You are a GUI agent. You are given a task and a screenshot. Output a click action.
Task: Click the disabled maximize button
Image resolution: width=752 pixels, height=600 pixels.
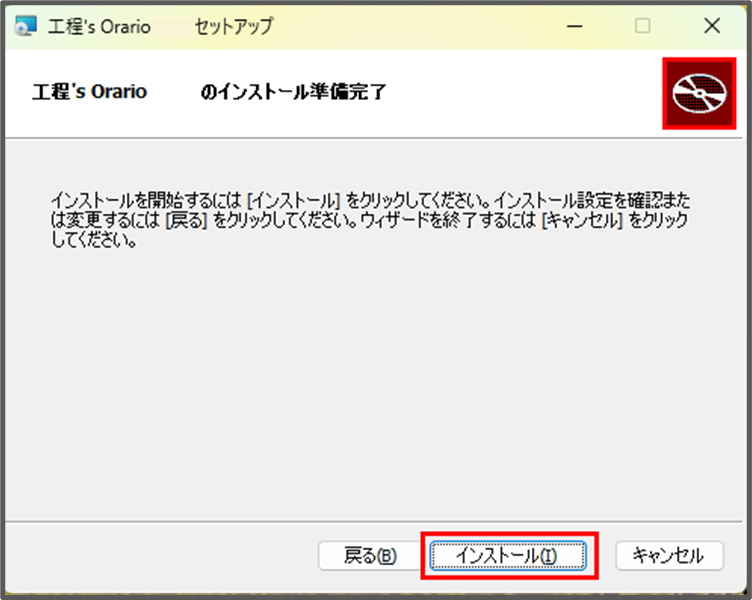(x=643, y=26)
